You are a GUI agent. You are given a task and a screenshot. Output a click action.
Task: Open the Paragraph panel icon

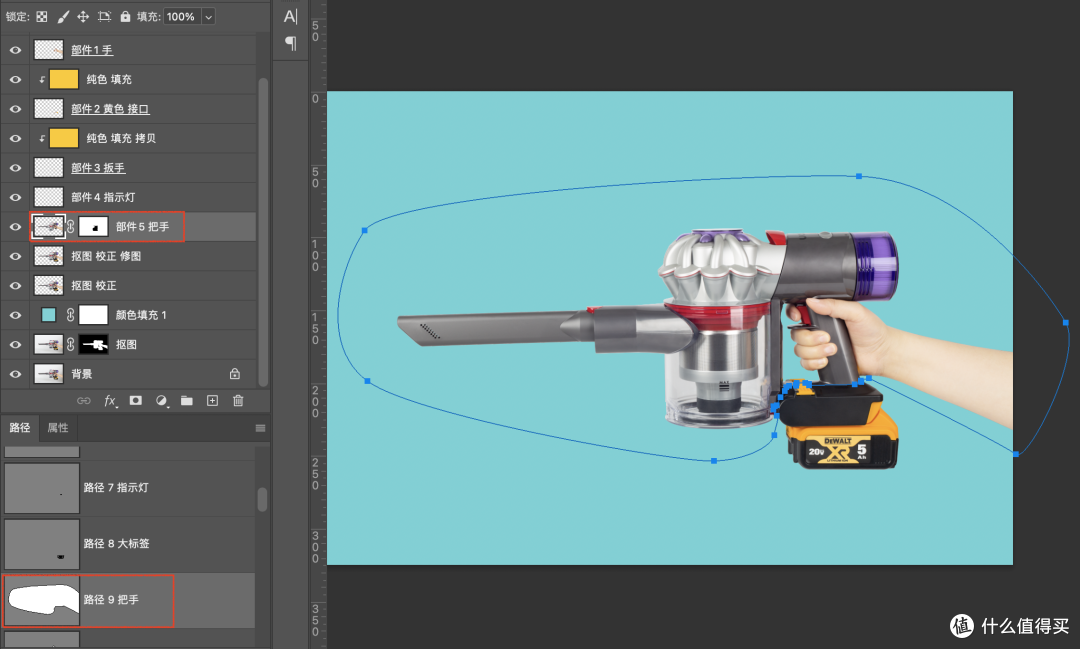[x=291, y=43]
